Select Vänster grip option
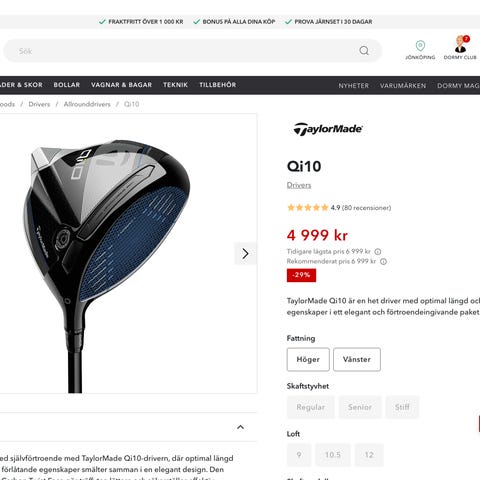The image size is (480, 480). tap(357, 359)
